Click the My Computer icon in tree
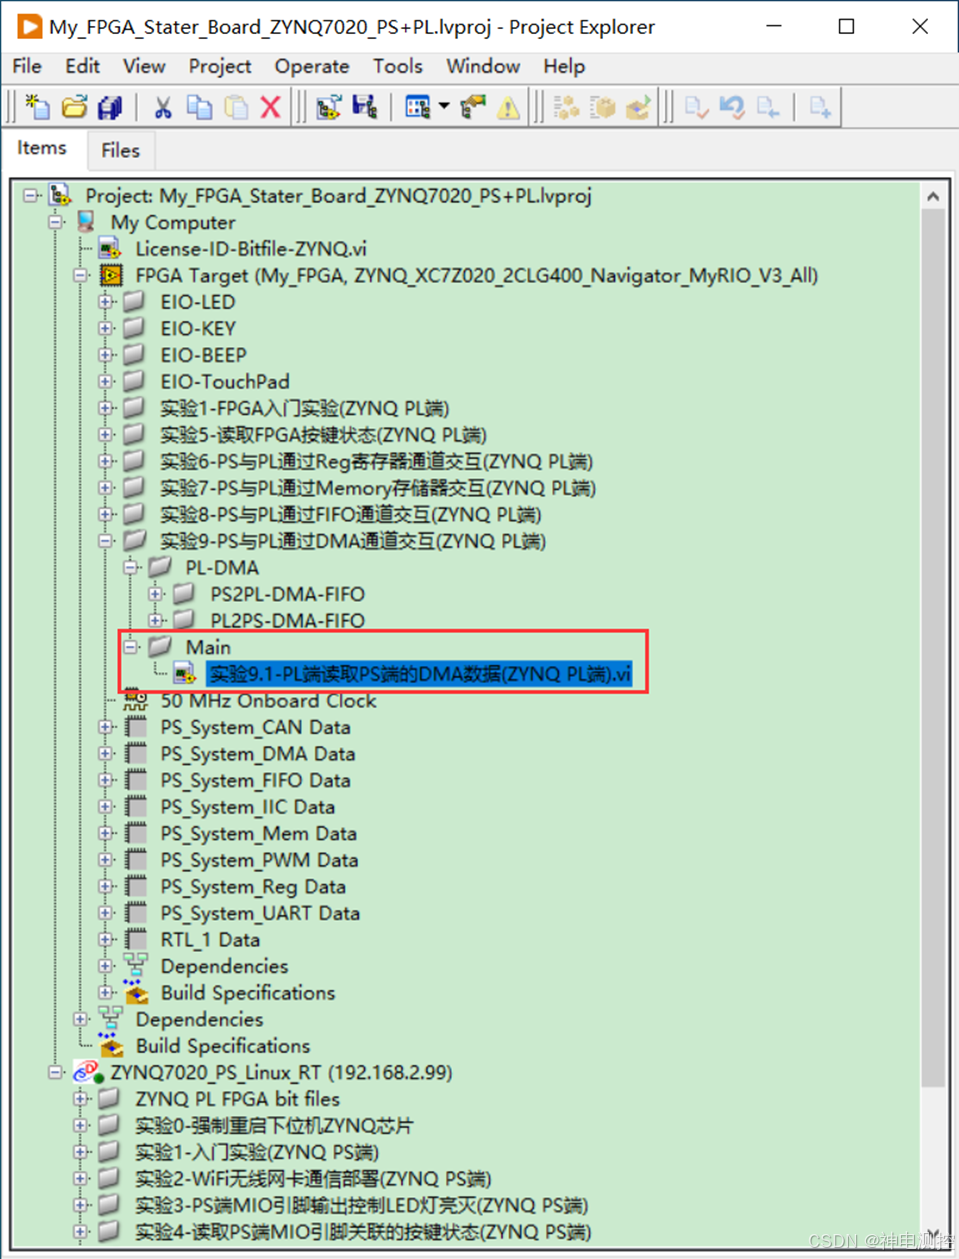 pyautogui.click(x=86, y=222)
